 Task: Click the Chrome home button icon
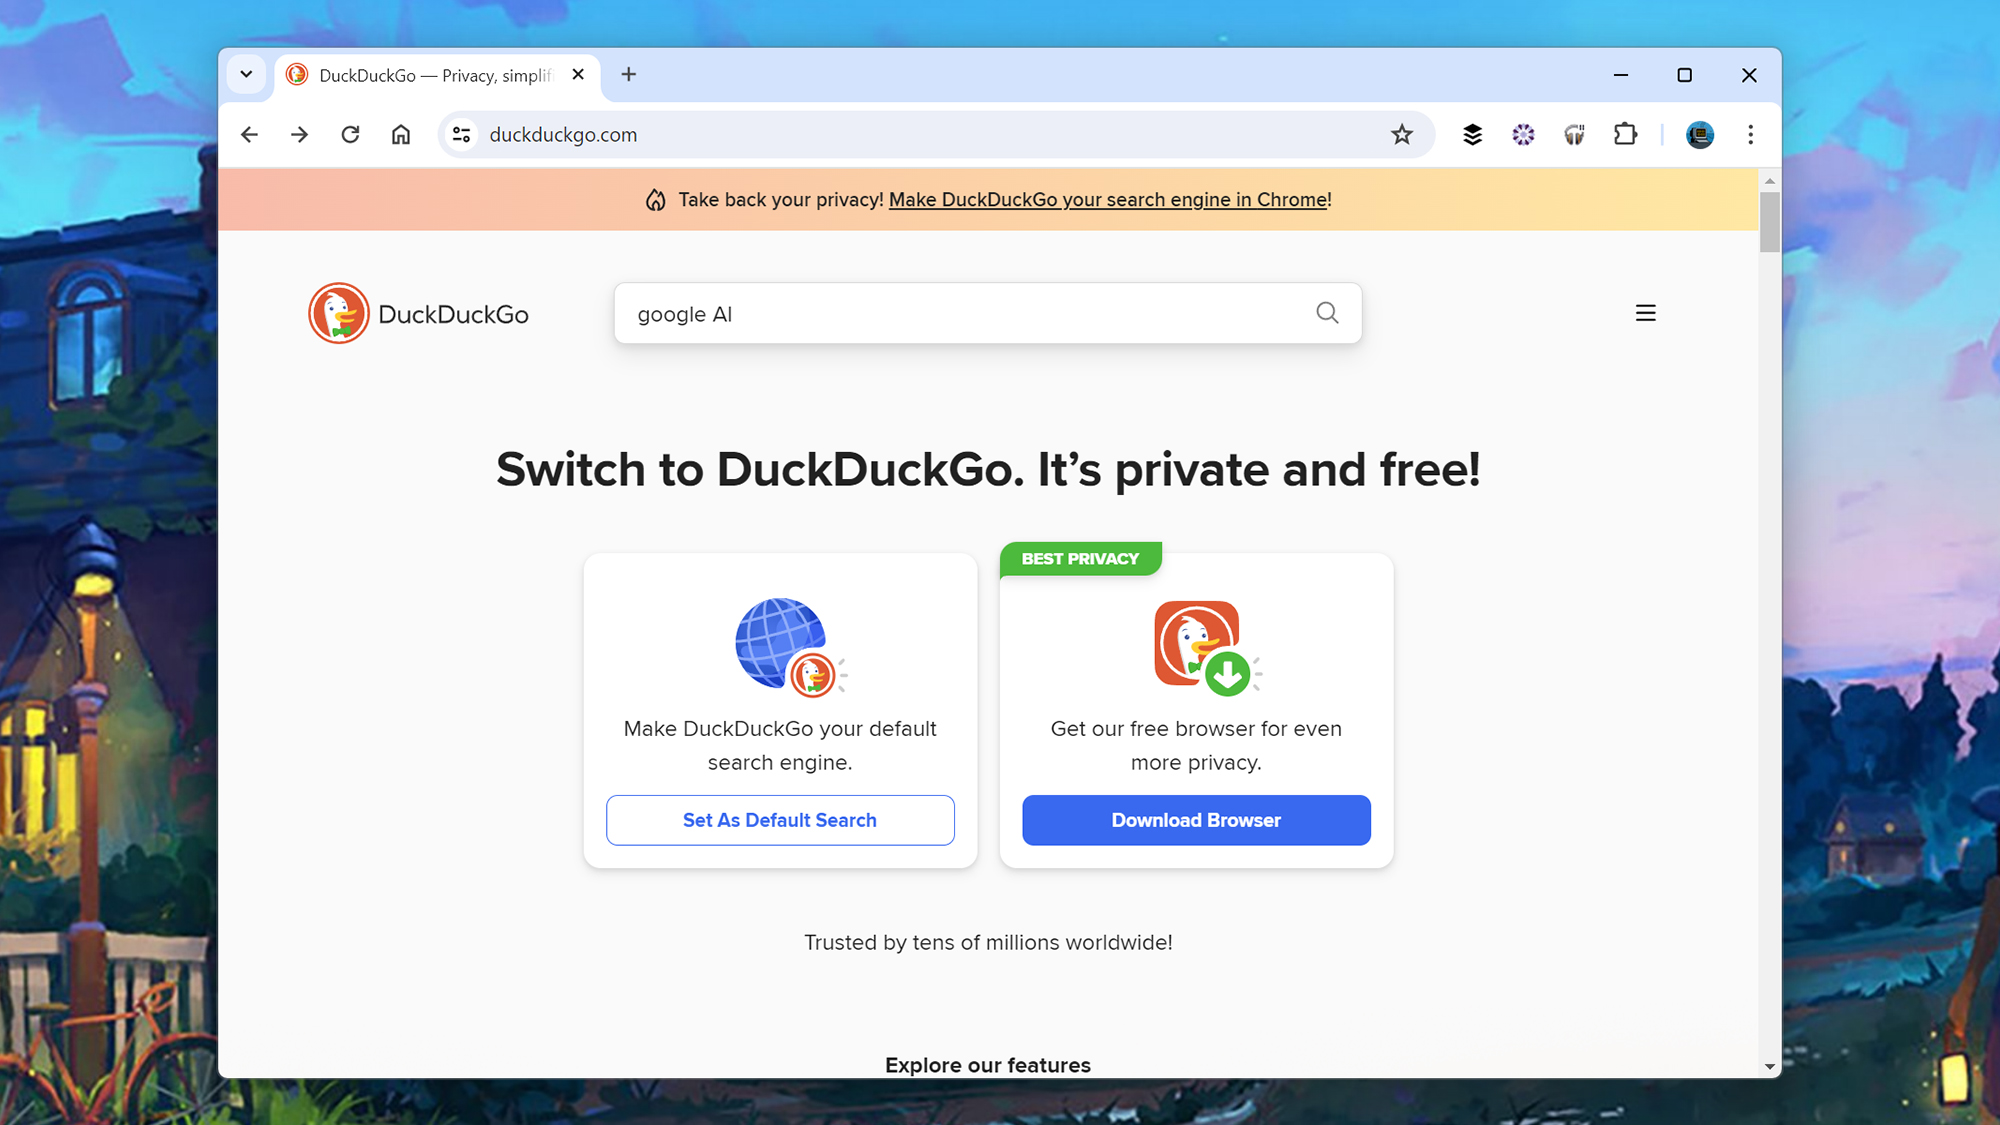pos(402,135)
